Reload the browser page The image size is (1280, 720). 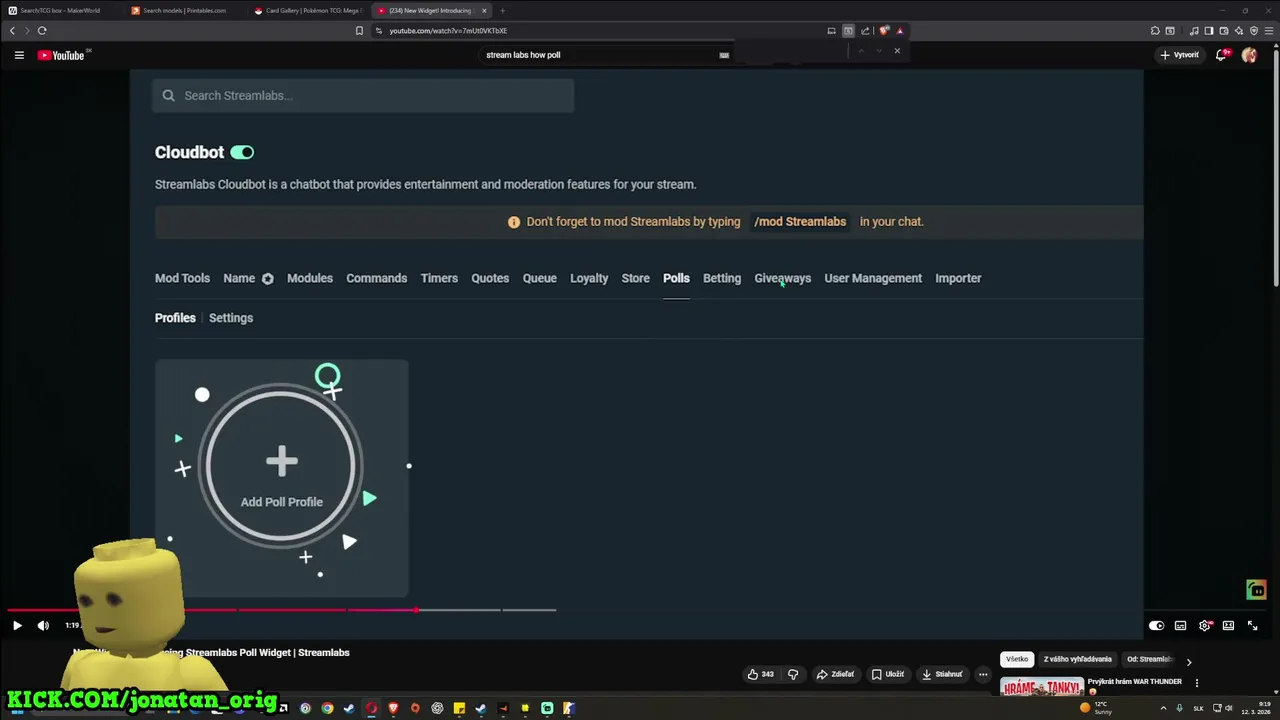click(x=42, y=31)
